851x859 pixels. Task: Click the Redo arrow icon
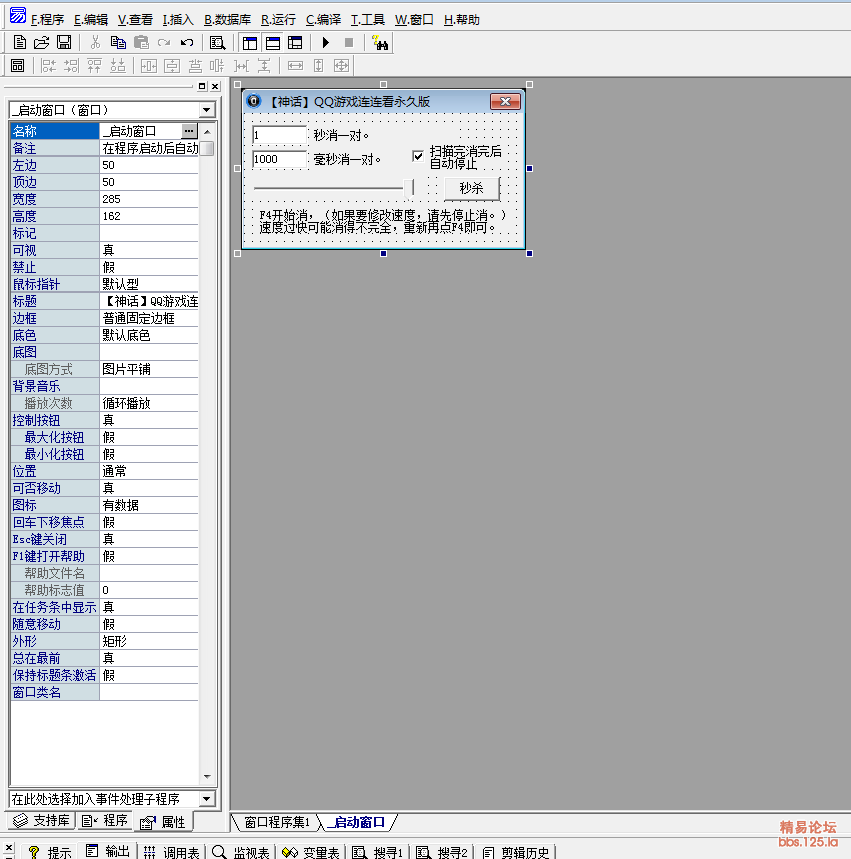click(x=163, y=43)
